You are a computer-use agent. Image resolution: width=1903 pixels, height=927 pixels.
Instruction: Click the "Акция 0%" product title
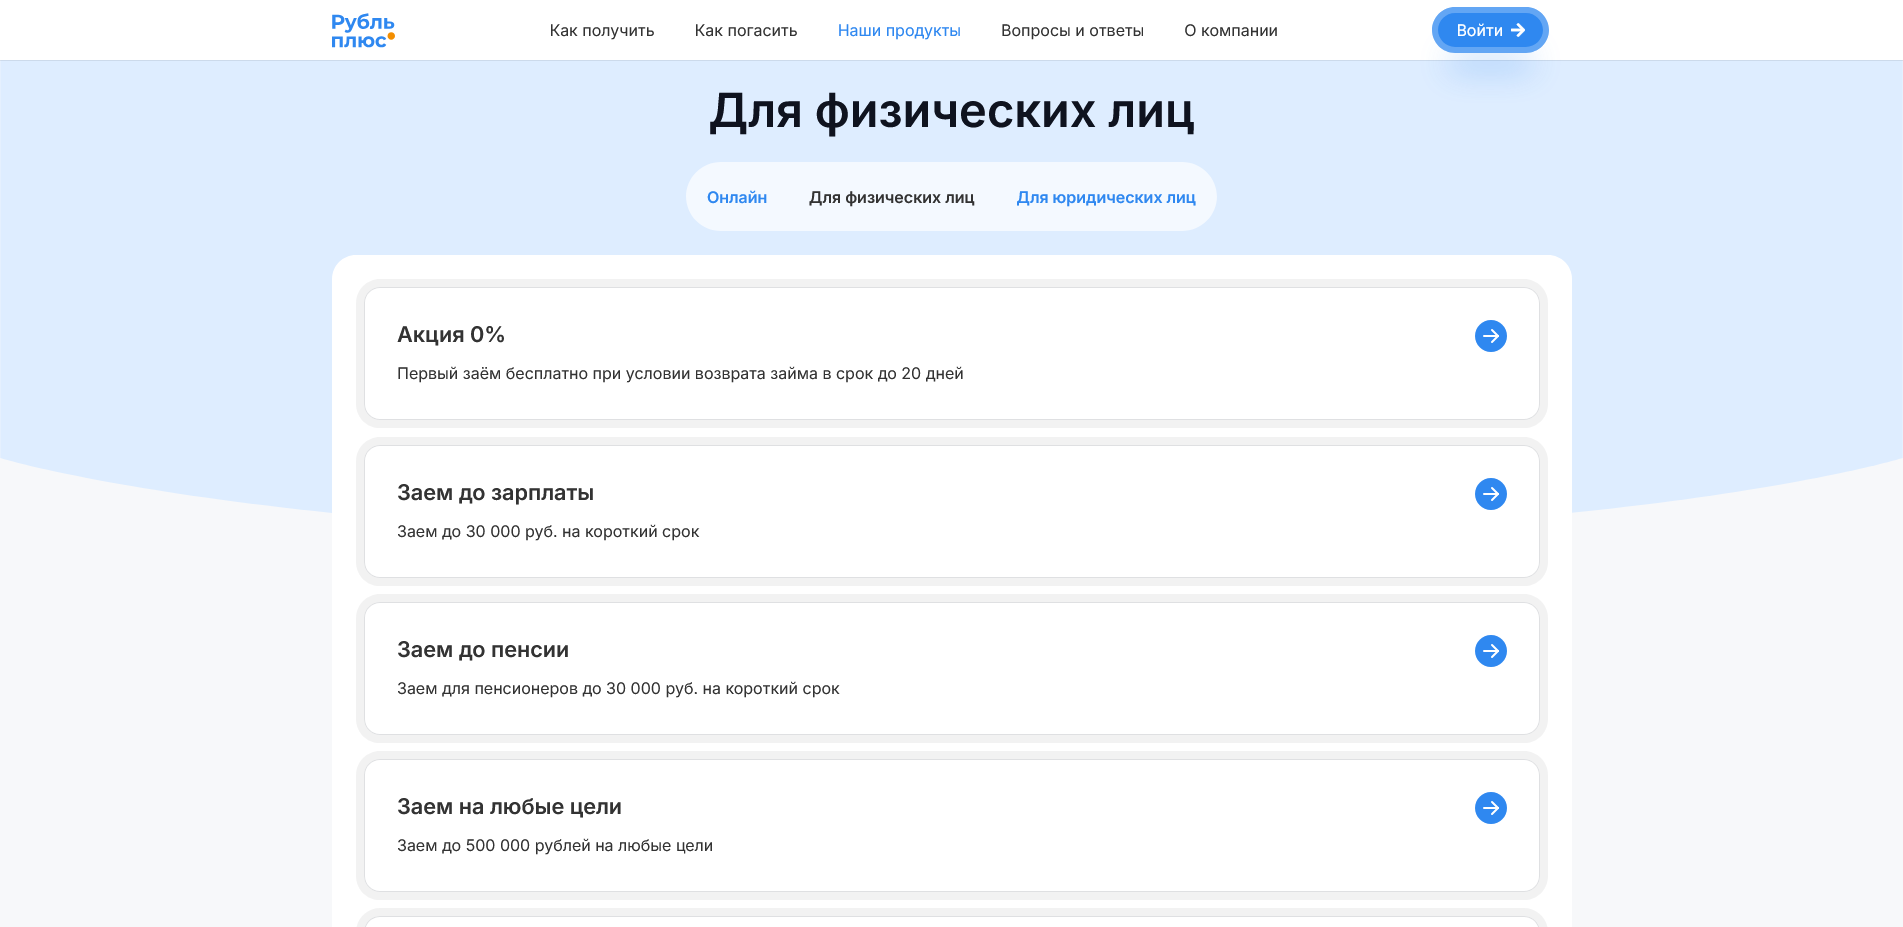[450, 334]
